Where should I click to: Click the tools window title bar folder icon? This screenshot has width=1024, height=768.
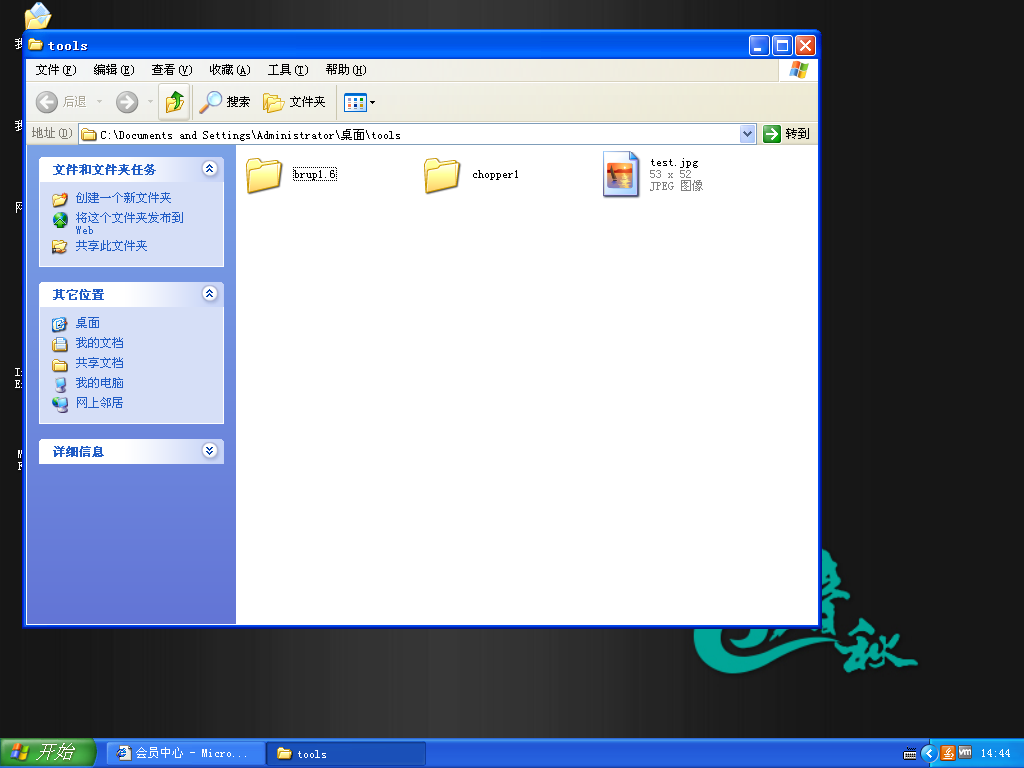click(36, 45)
